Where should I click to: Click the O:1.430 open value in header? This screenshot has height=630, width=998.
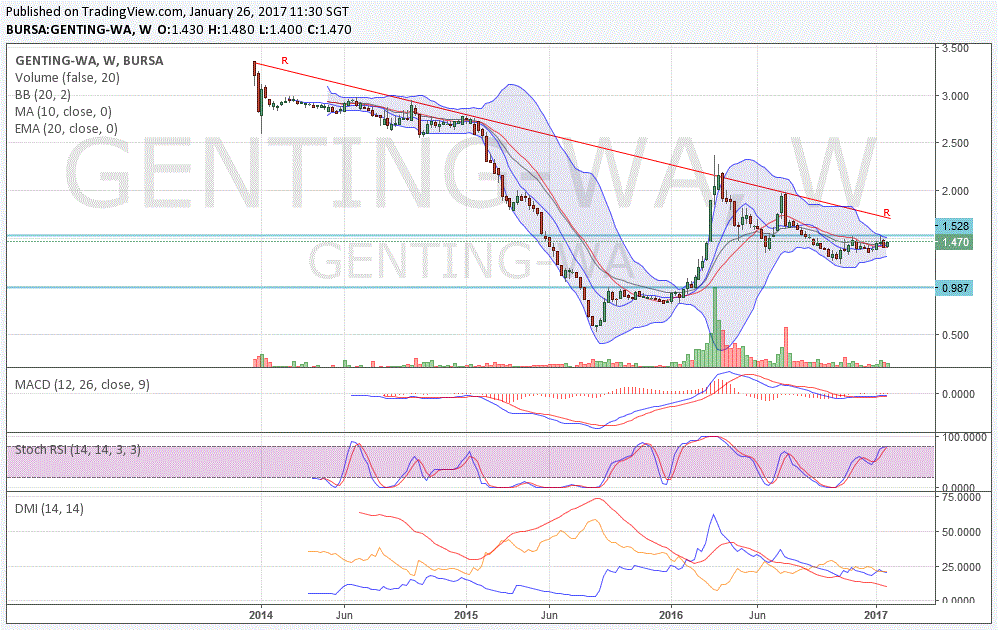pos(181,29)
